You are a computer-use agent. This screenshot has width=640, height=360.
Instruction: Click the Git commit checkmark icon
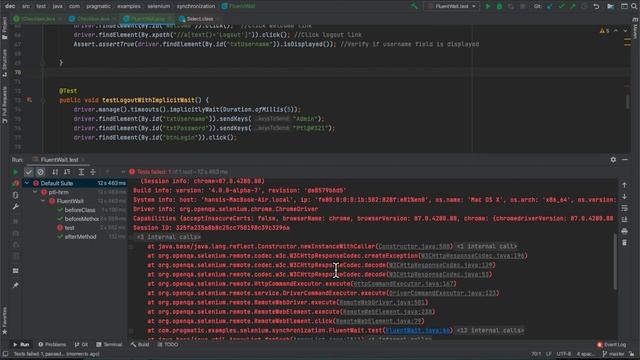click(x=562, y=6)
